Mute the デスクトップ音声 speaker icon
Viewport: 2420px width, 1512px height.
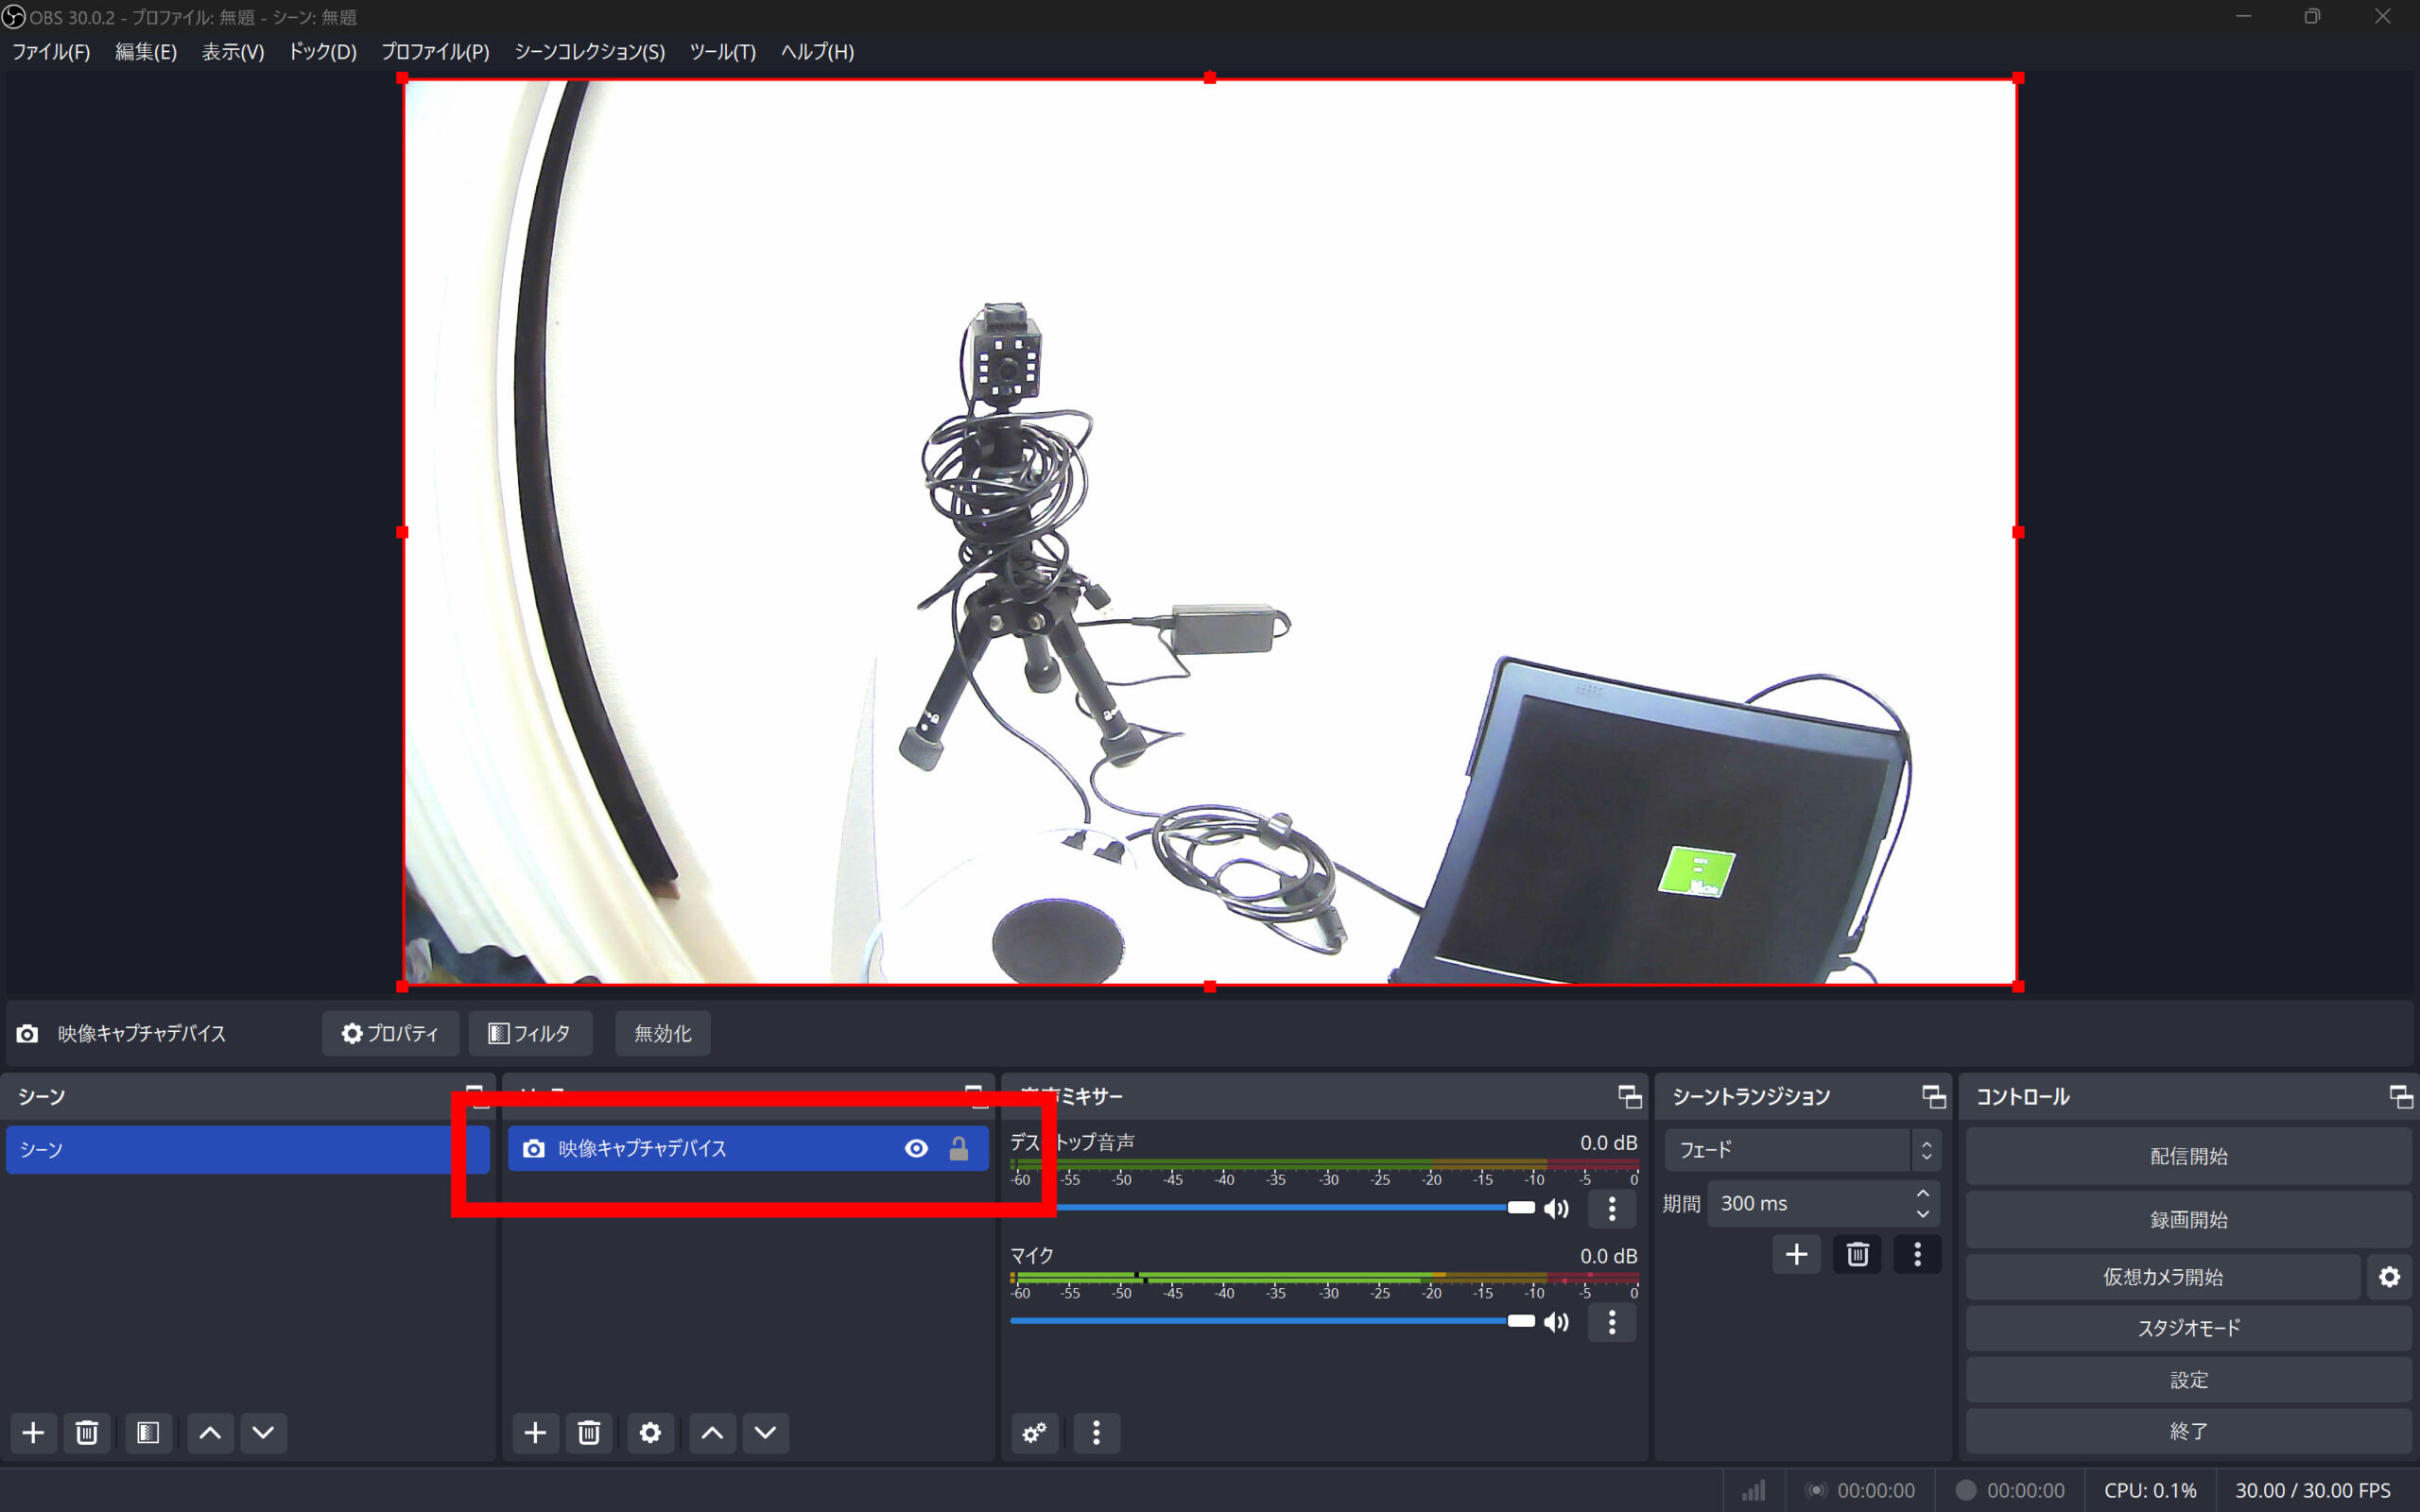(x=1556, y=1209)
